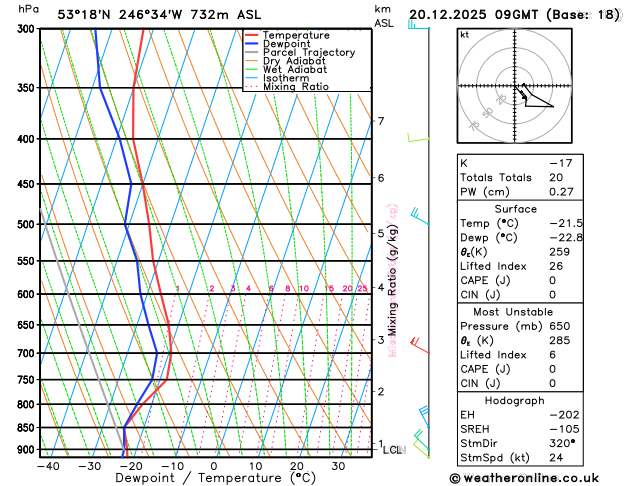Open the weatheronline.co.uk copyright link
Image resolution: width=629 pixels, height=486 pixels.
click(x=524, y=478)
